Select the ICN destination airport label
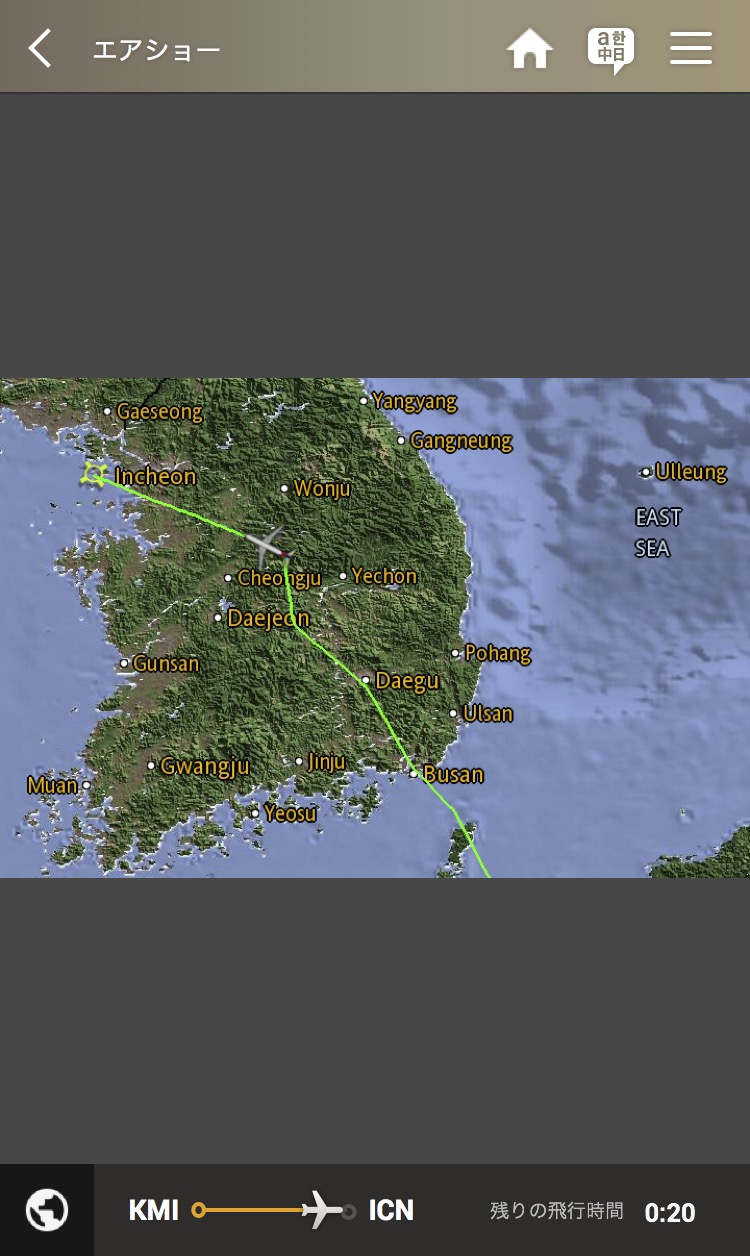The width and height of the screenshot is (750, 1256). tap(391, 1211)
